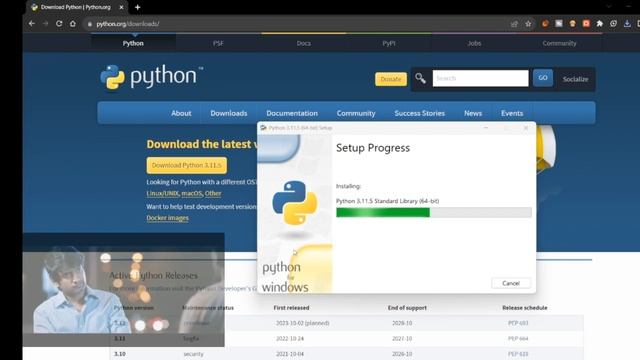Image resolution: width=640 pixels, height=360 pixels.
Task: Open the News menu
Action: (473, 113)
